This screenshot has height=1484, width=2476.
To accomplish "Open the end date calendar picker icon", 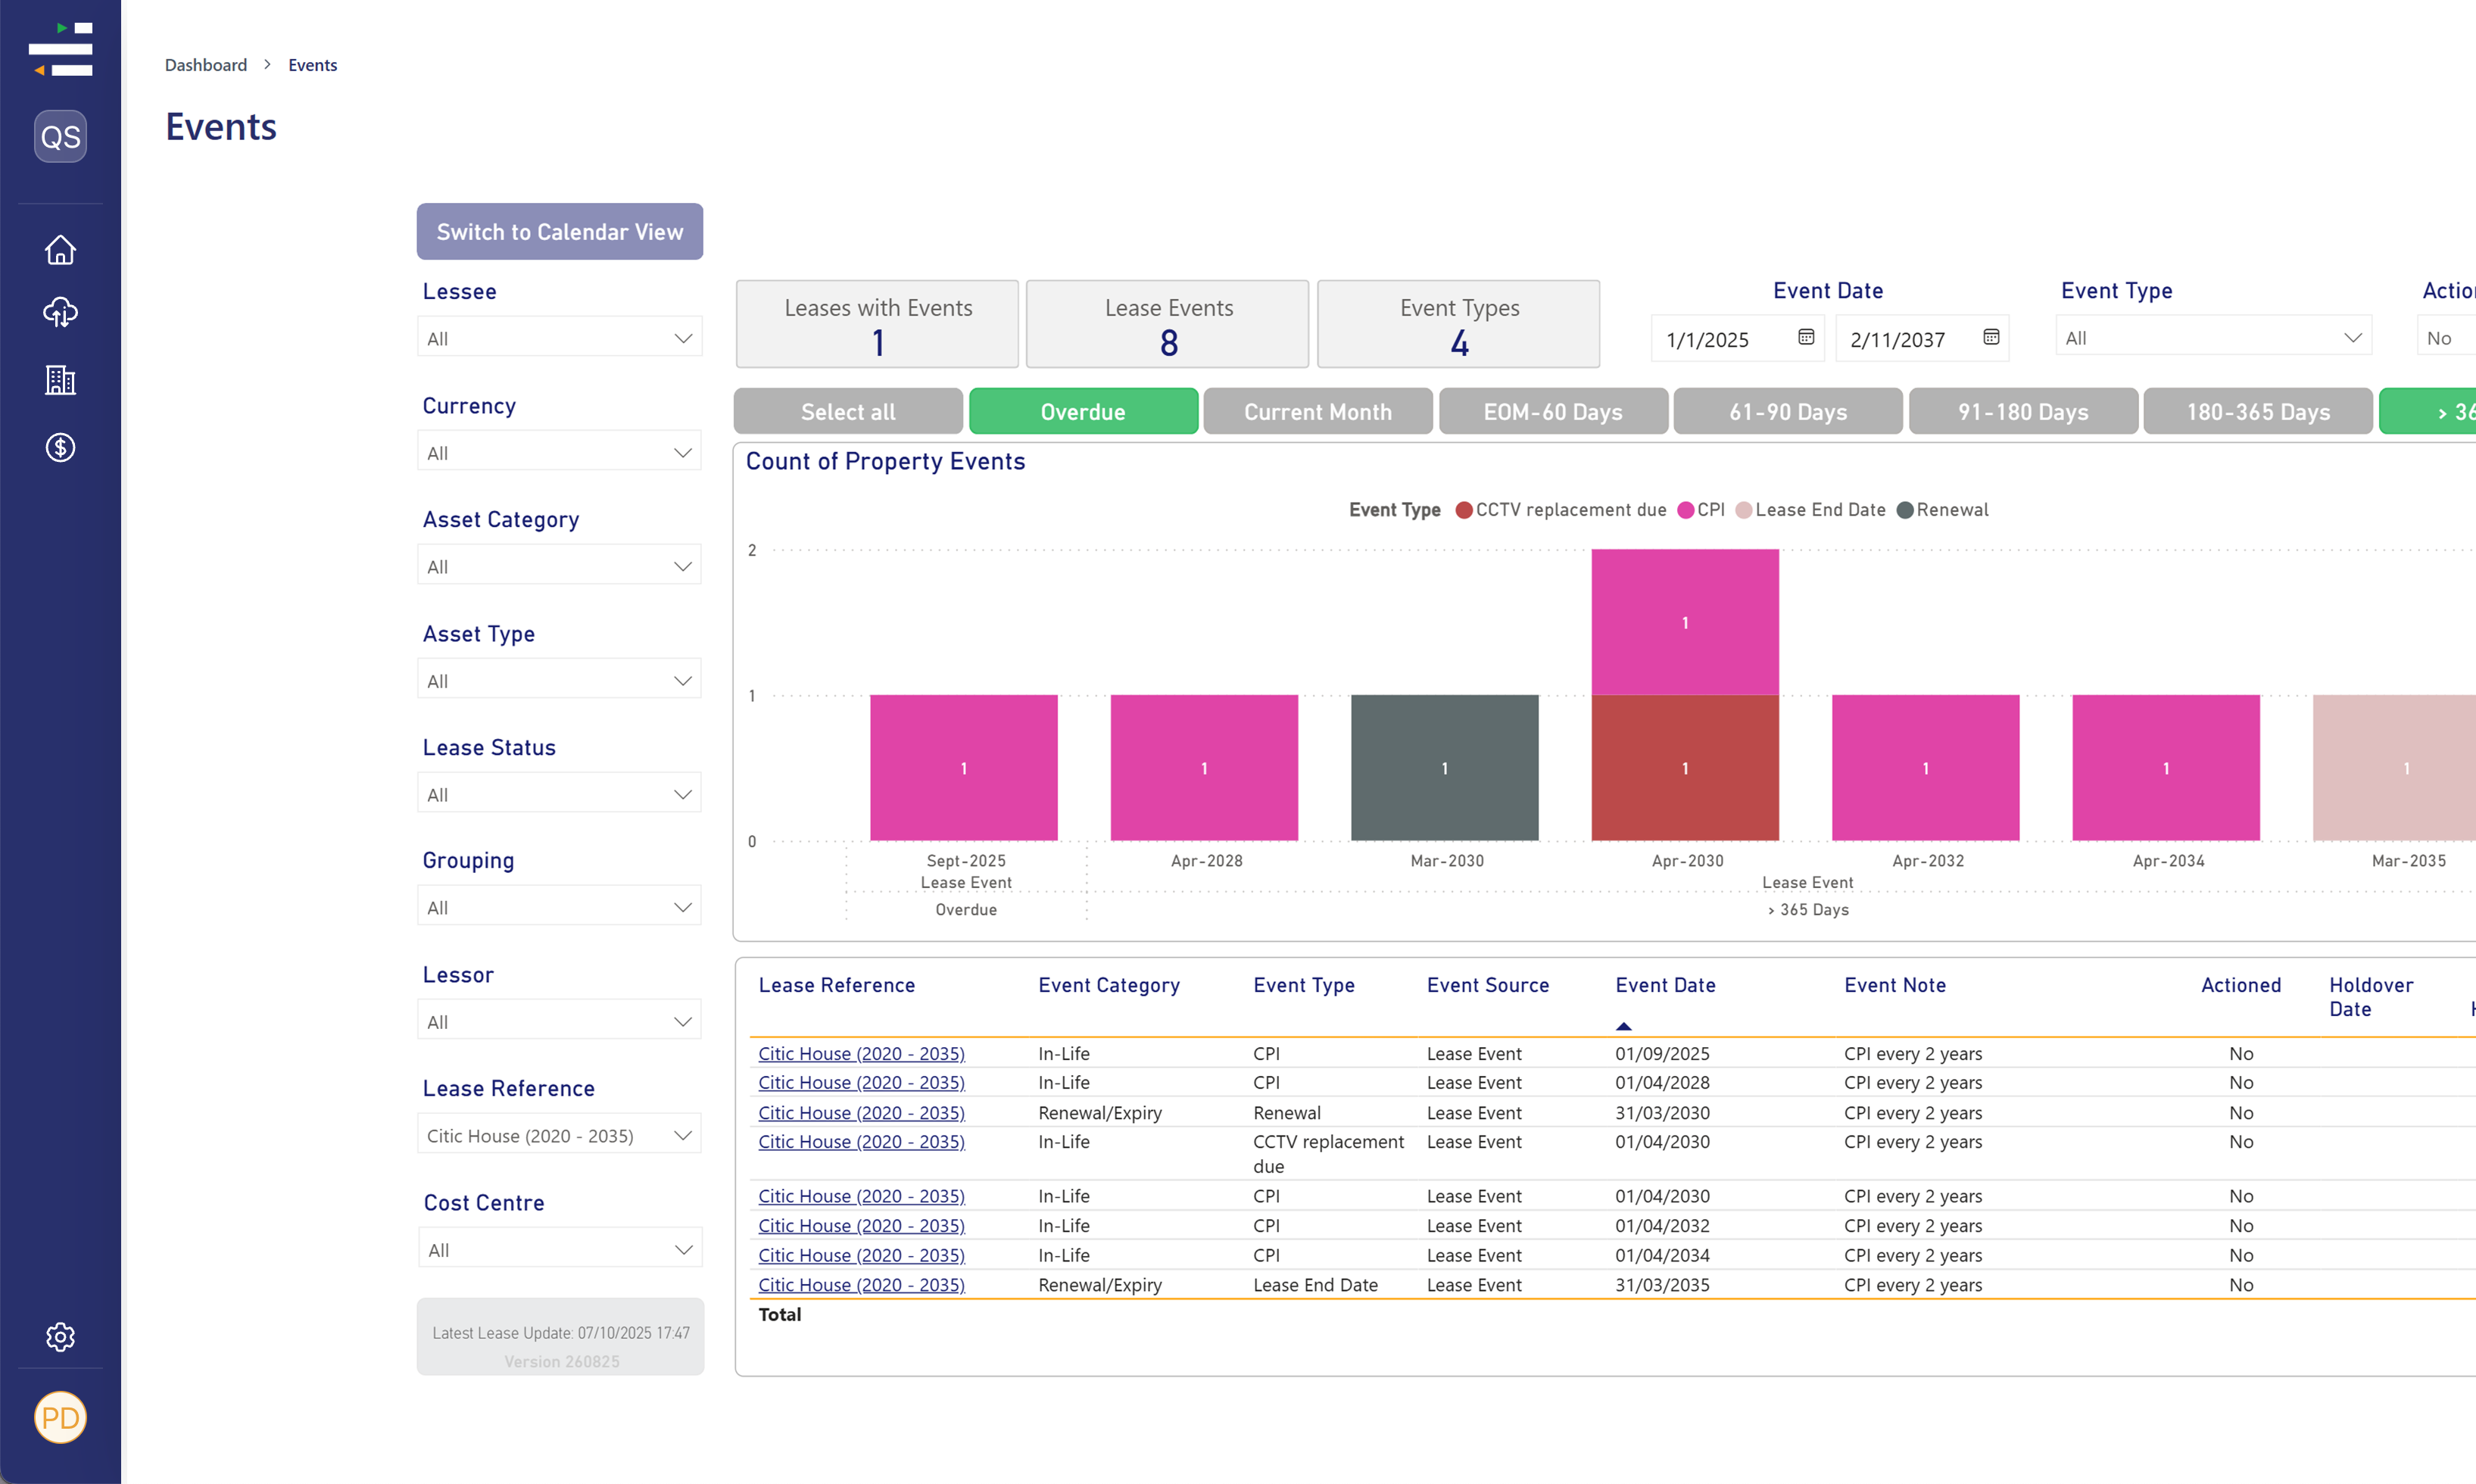I will pos(1991,337).
